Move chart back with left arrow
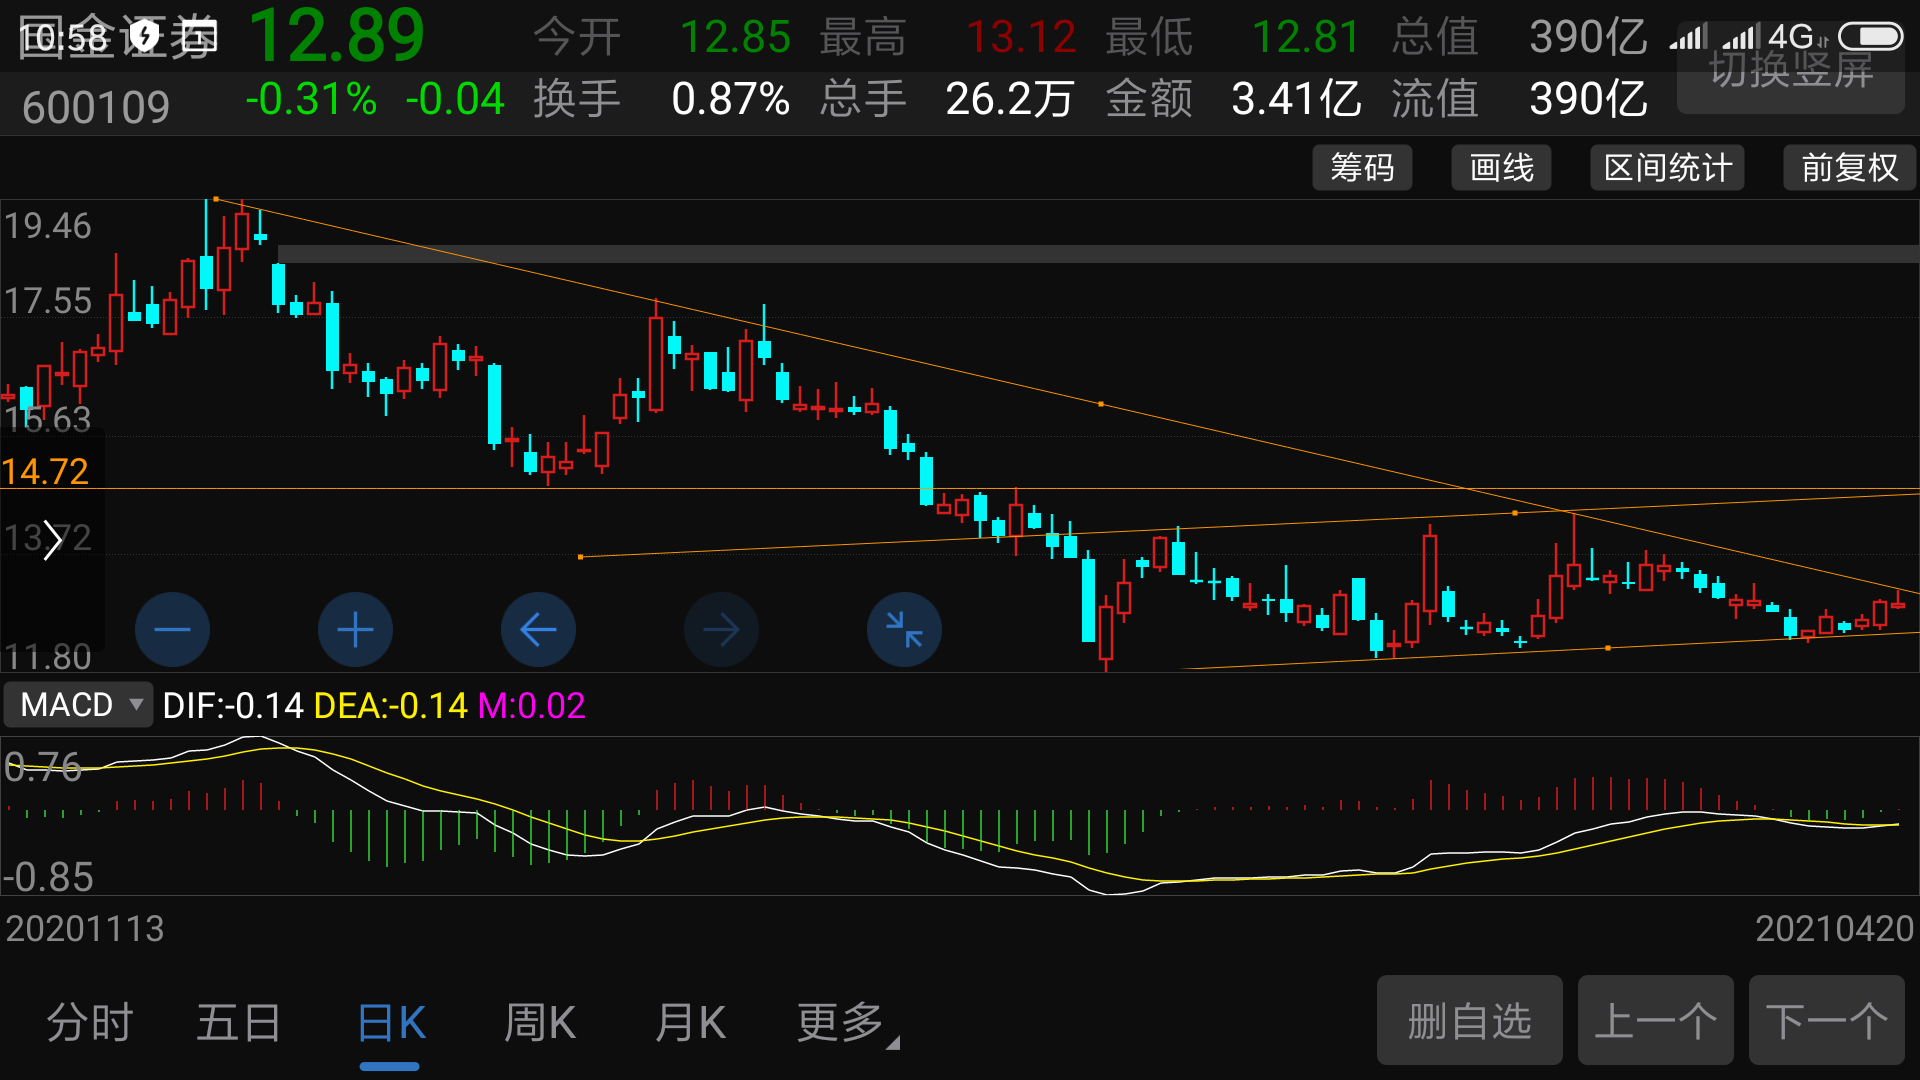This screenshot has height=1080, width=1920. pyautogui.click(x=538, y=629)
